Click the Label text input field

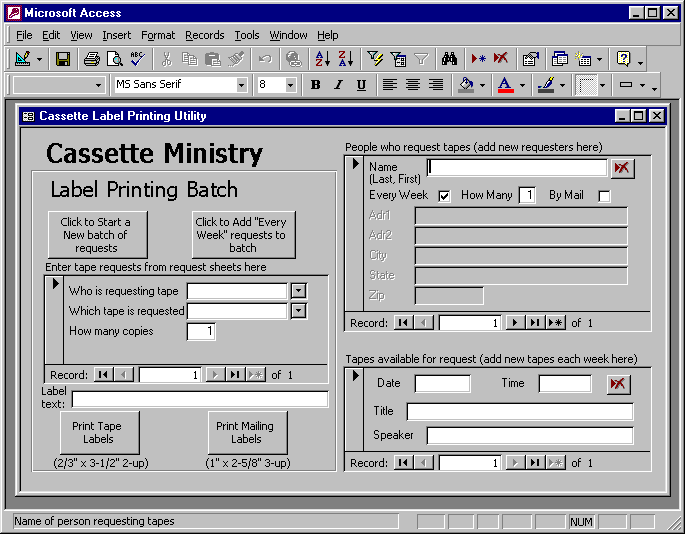(199, 399)
